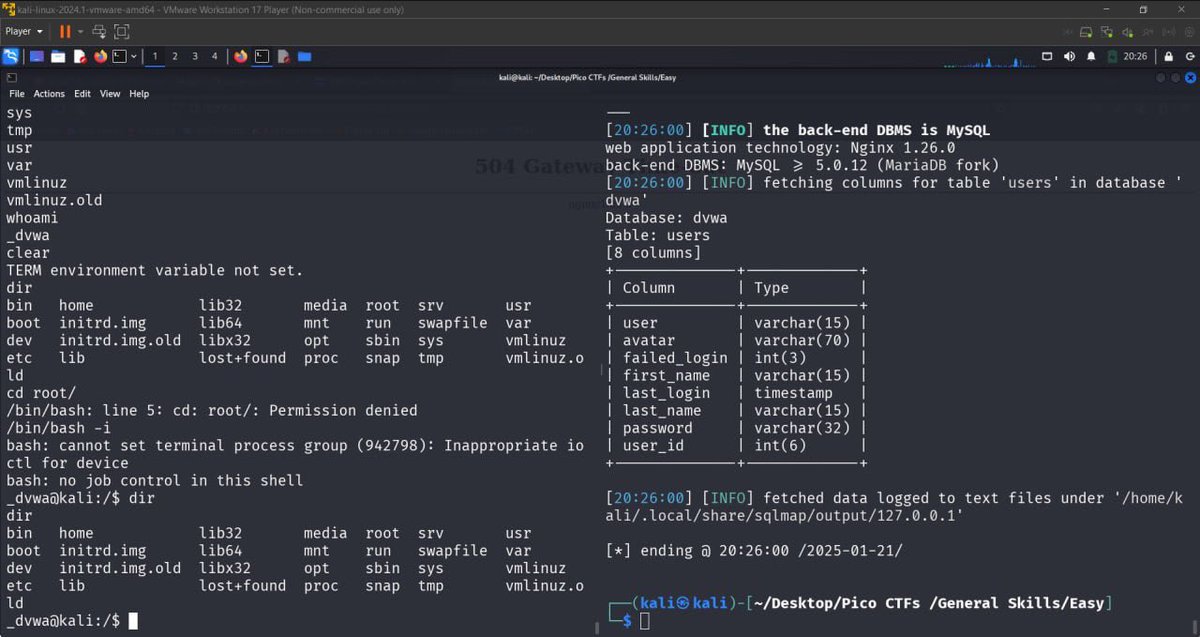Enter VMware full screen mode
The image size is (1200, 637).
click(x=121, y=32)
